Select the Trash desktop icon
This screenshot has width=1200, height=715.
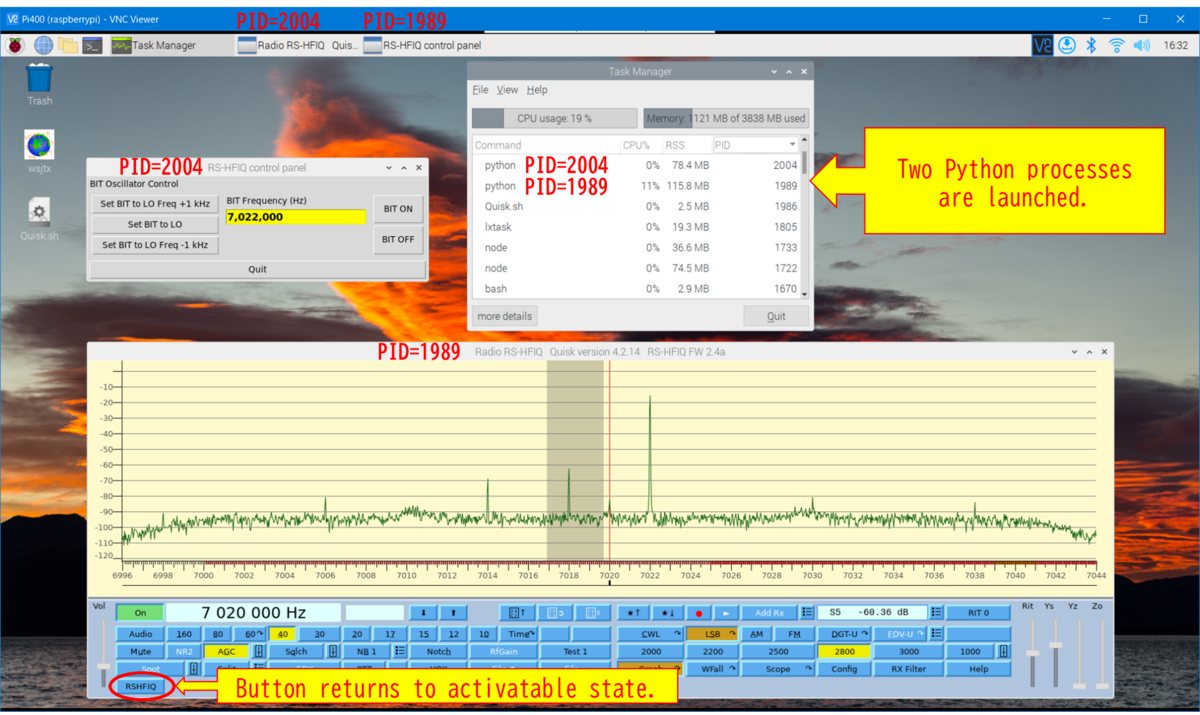[x=39, y=84]
